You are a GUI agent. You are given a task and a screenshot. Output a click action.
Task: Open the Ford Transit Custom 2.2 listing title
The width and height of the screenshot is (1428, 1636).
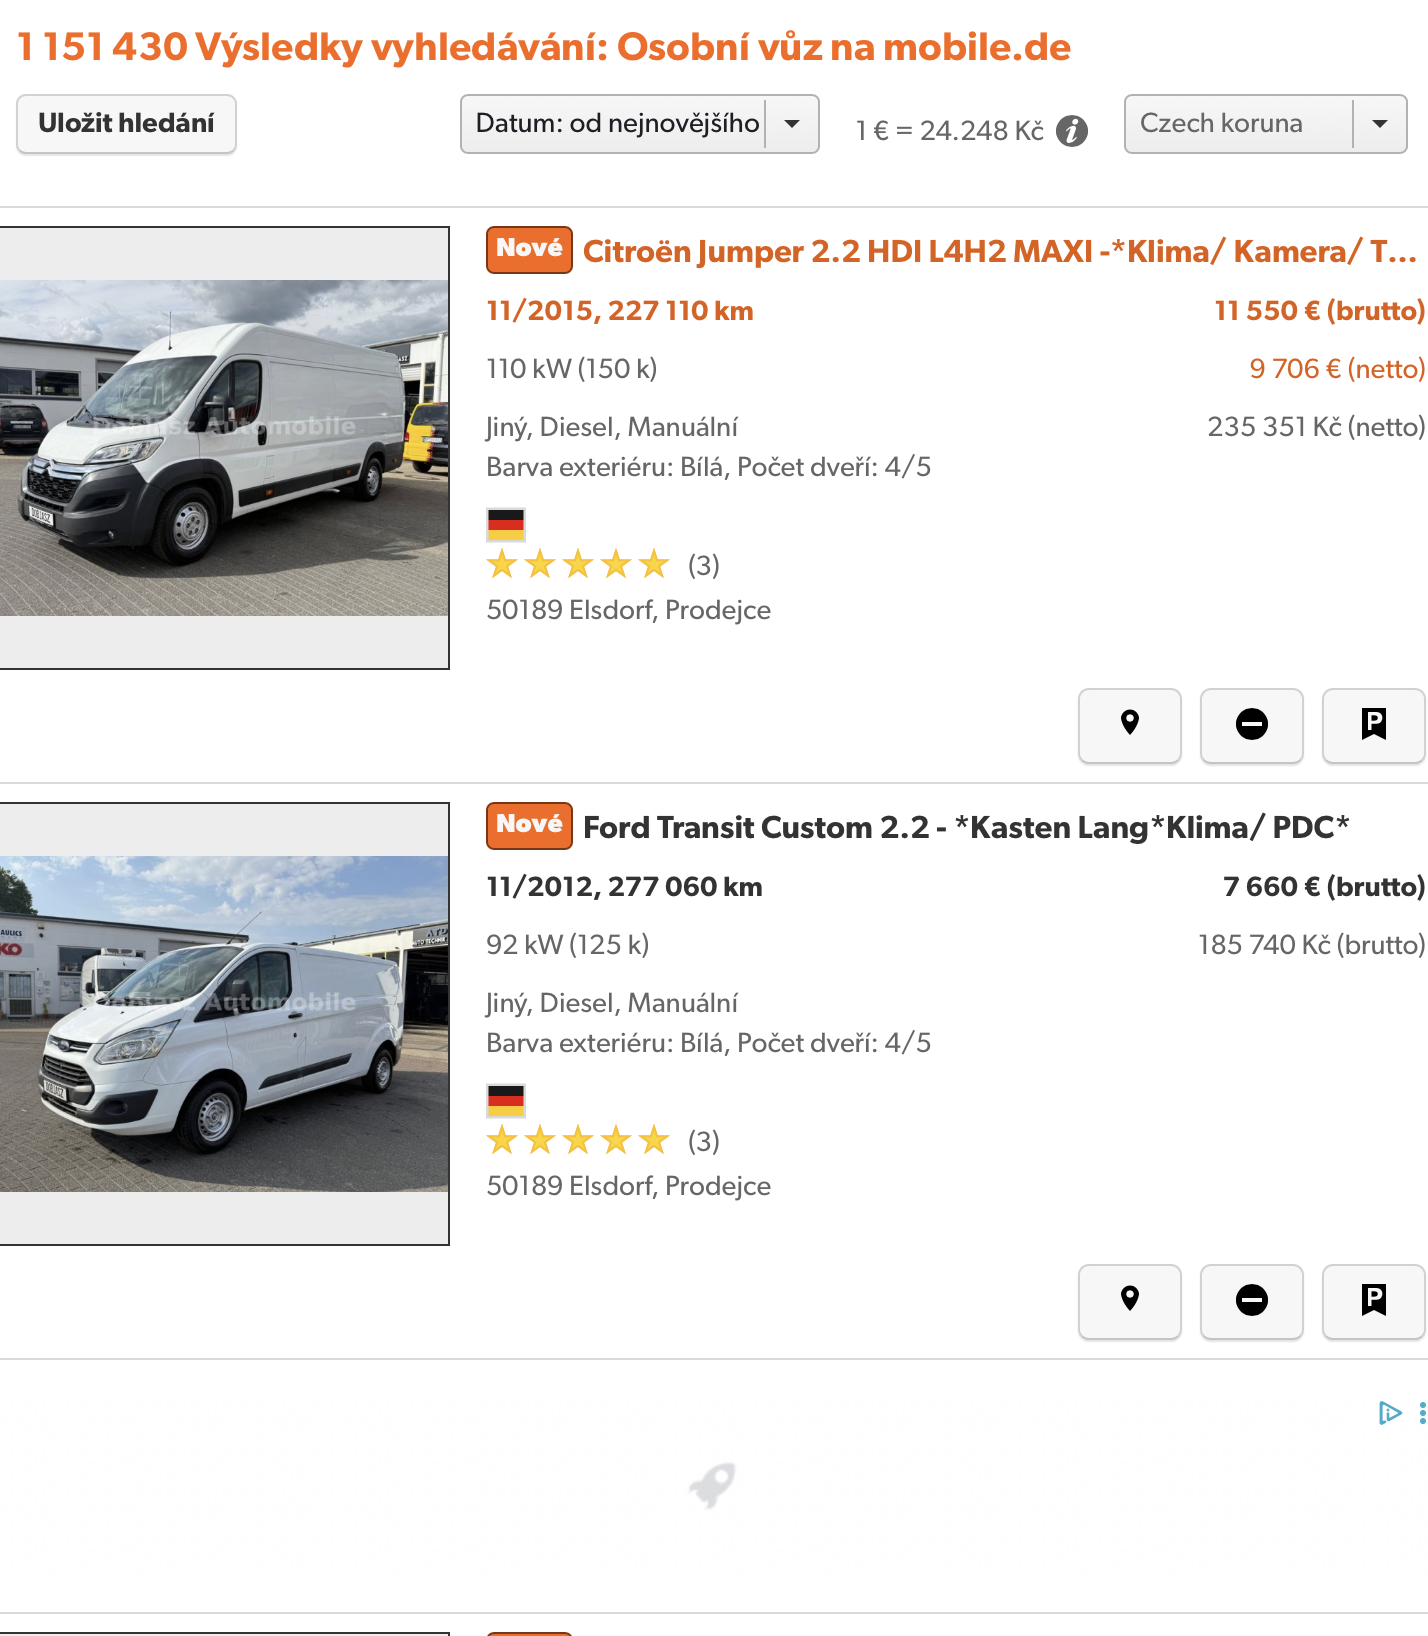point(966,827)
